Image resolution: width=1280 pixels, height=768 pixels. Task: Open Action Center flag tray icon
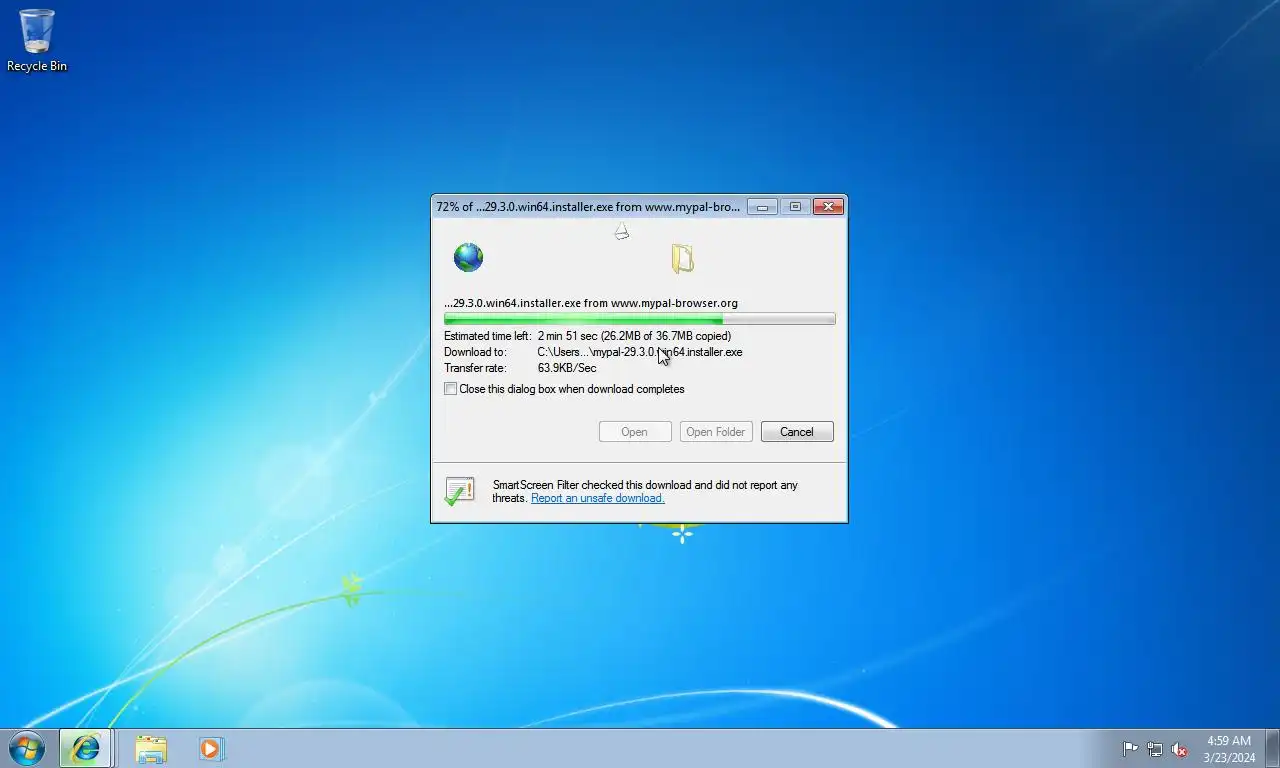pos(1130,749)
